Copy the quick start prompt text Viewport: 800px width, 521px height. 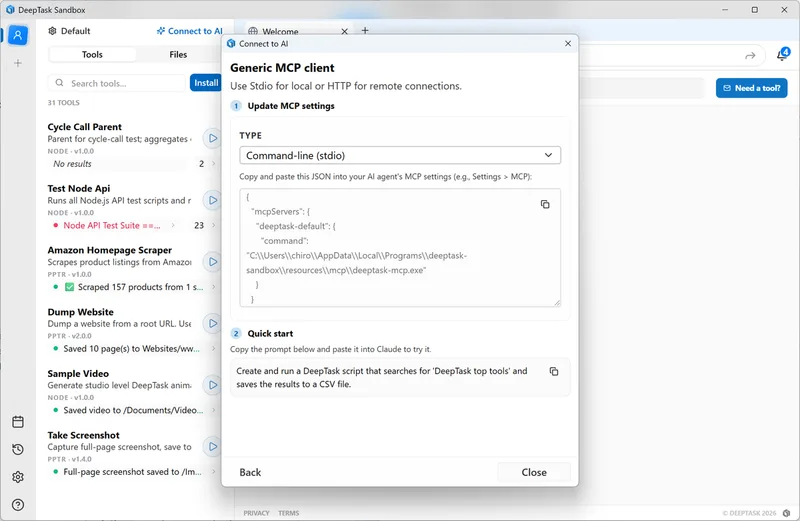pyautogui.click(x=554, y=372)
